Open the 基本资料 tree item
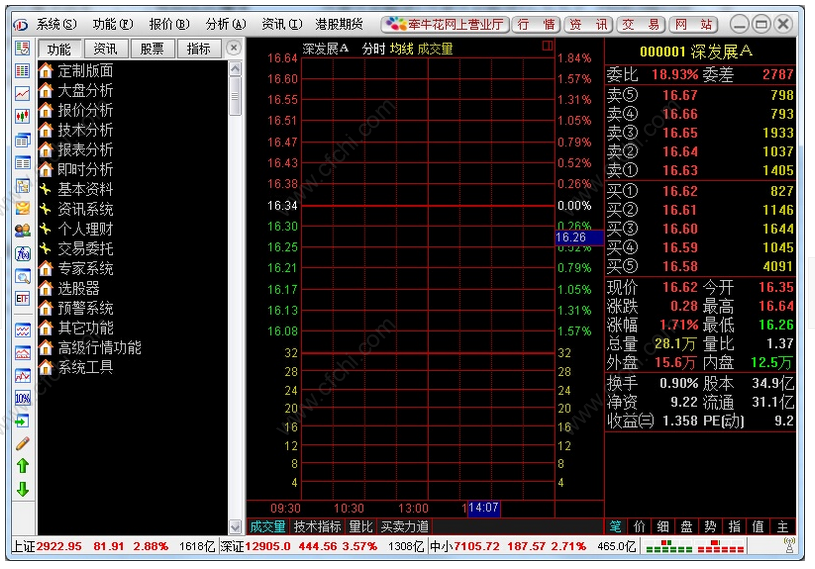 pyautogui.click(x=76, y=189)
